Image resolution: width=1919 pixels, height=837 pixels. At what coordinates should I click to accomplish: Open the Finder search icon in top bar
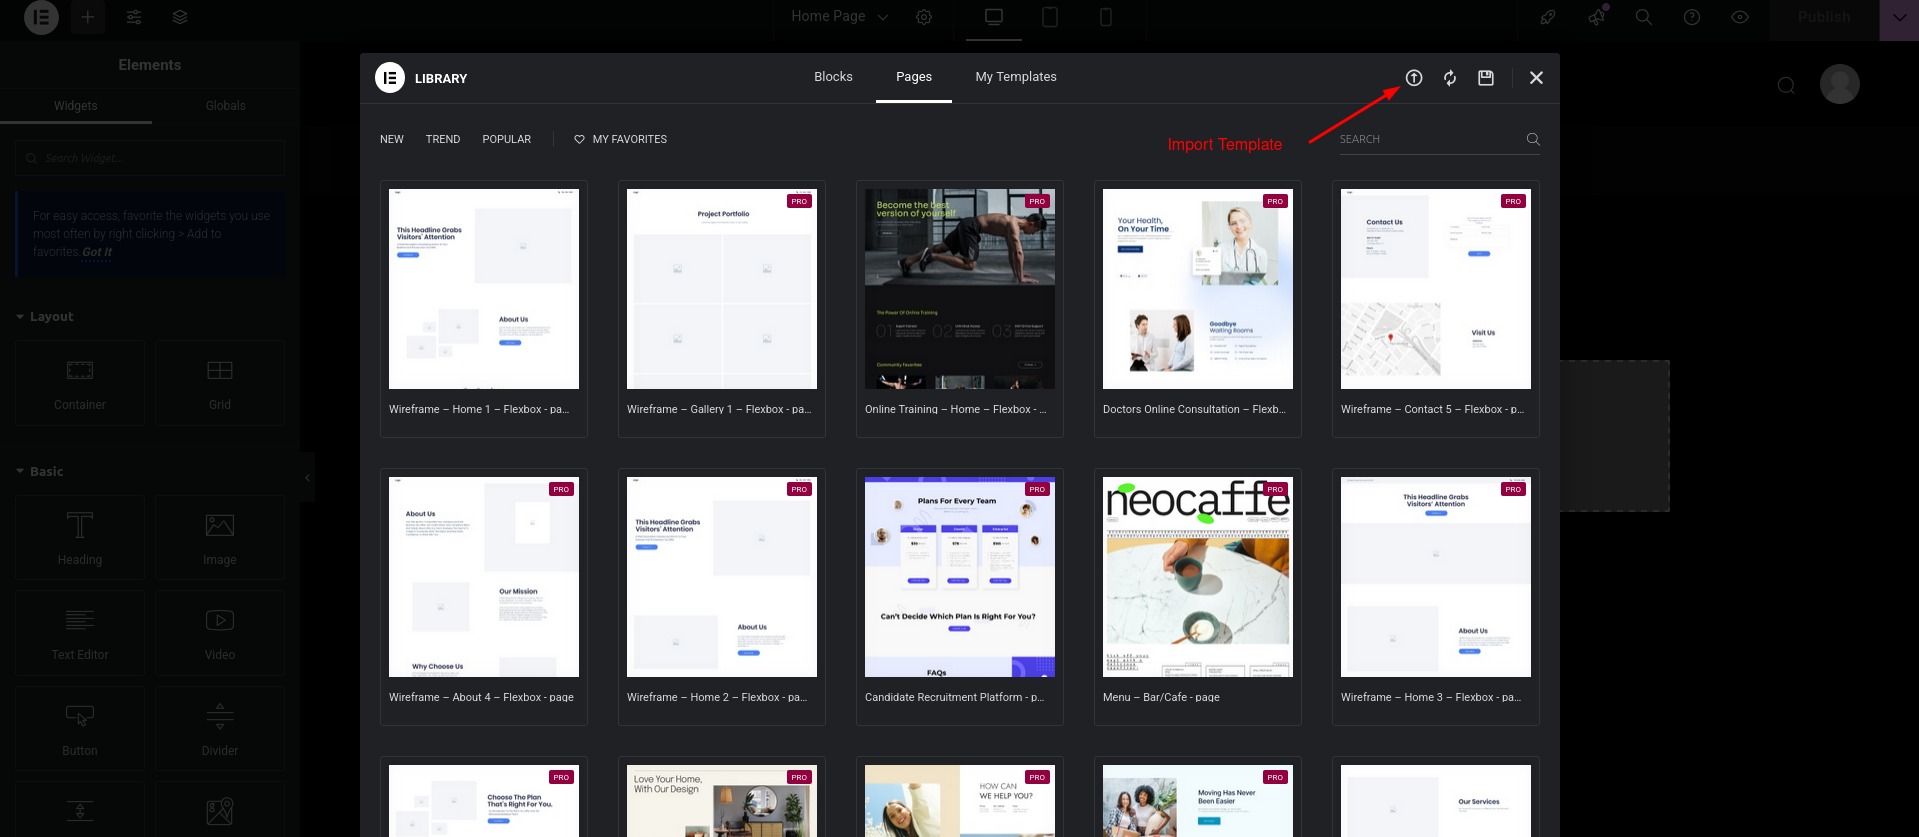click(x=1644, y=17)
